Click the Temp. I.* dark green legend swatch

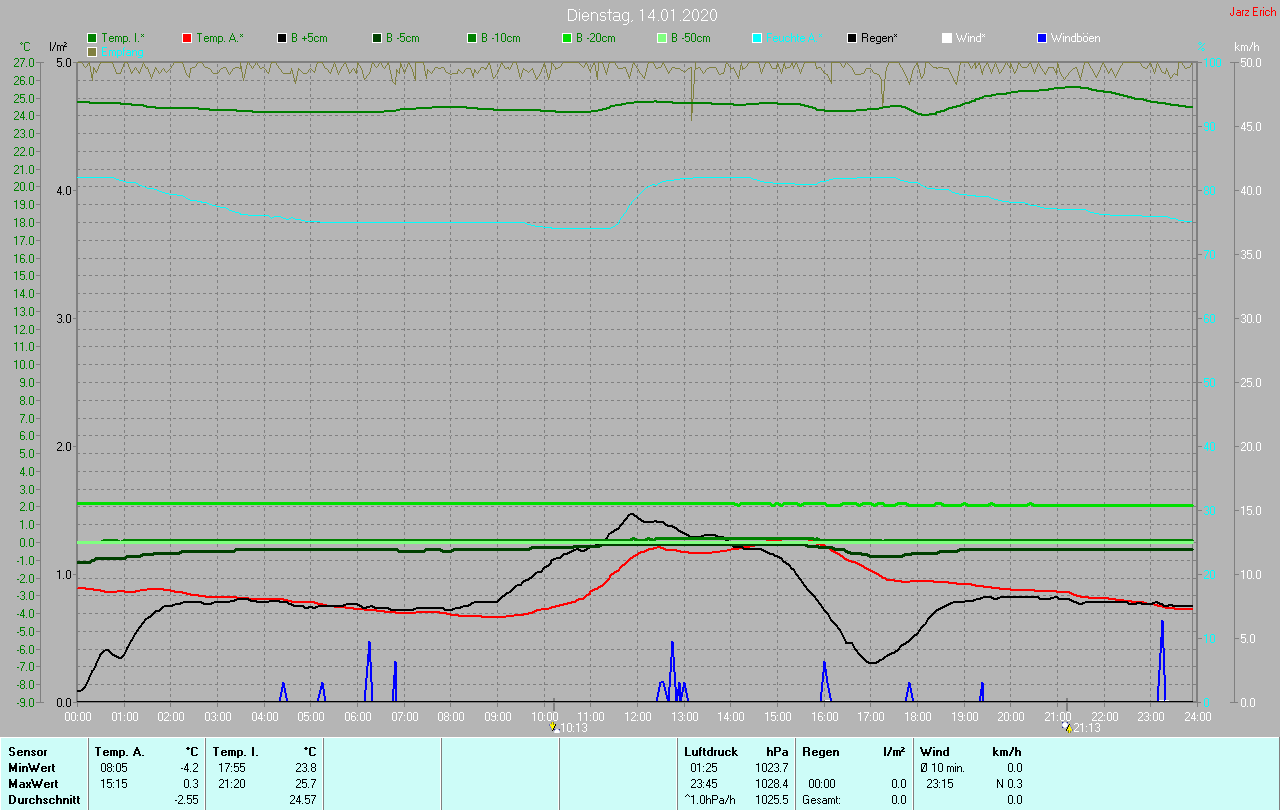93,38
